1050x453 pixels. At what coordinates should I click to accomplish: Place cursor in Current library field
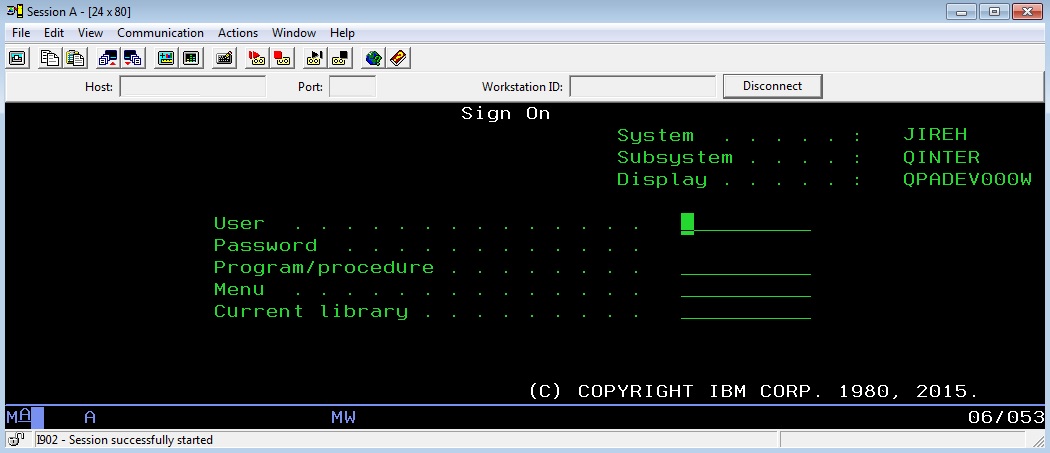[x=745, y=311]
